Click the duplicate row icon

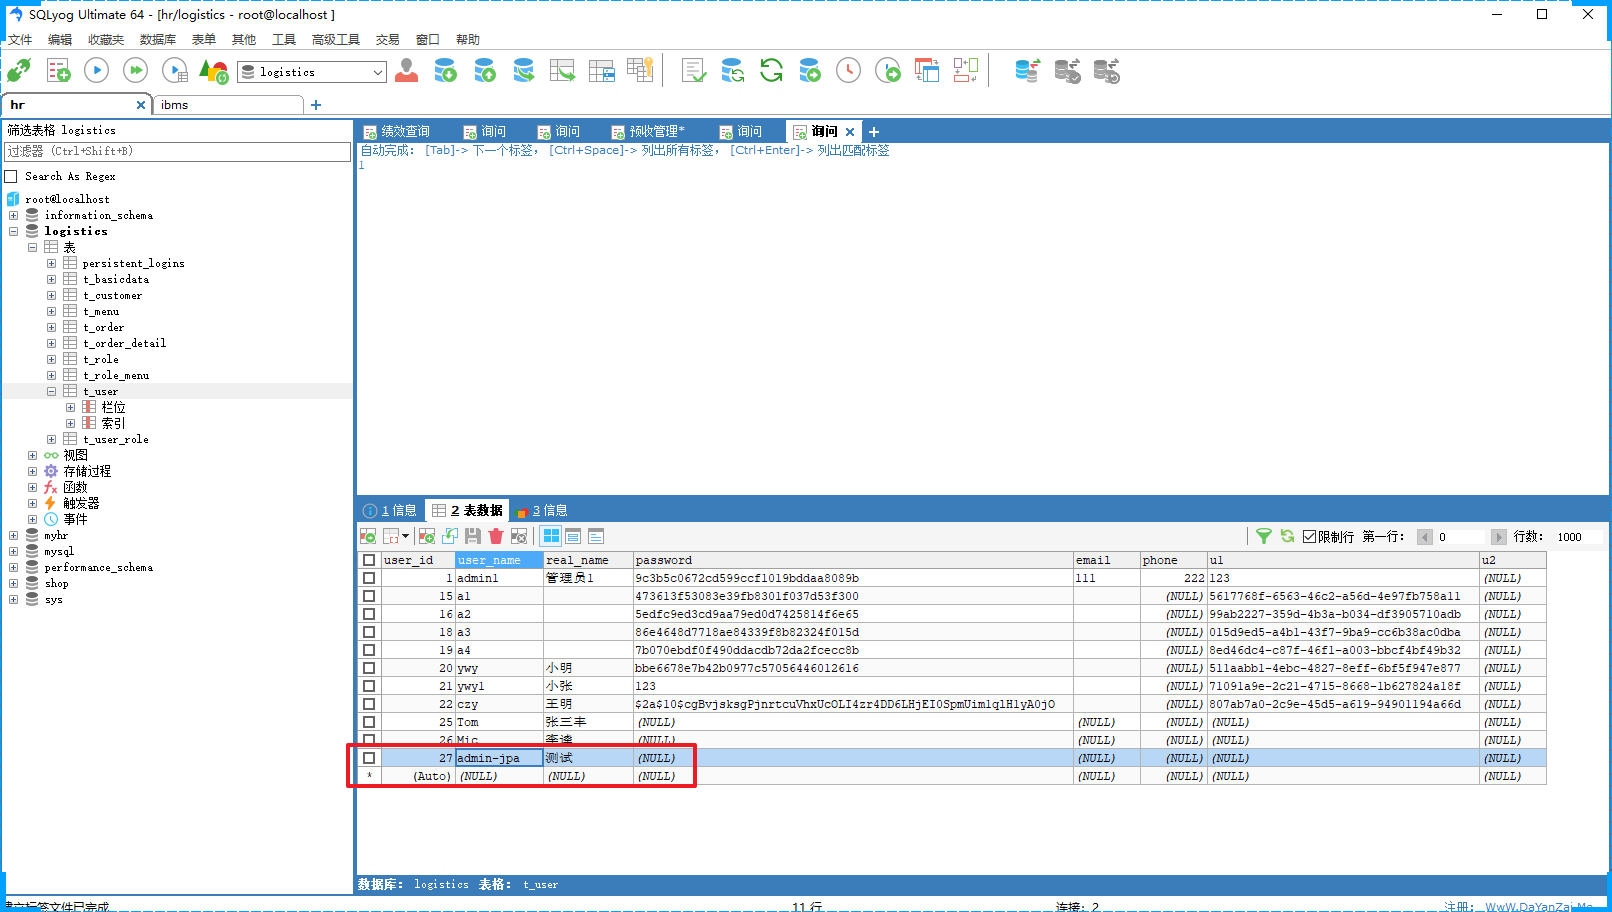450,536
